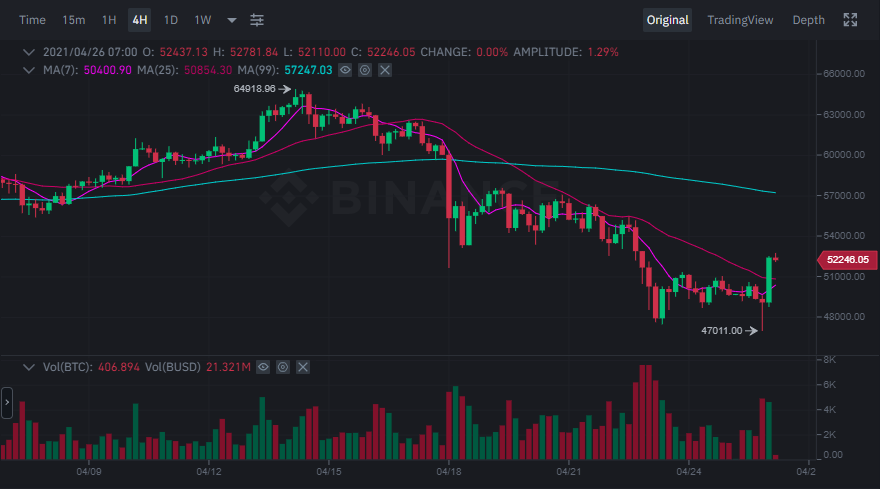
Task: Hide the Volume indicator bars
Action: pyautogui.click(x=263, y=367)
